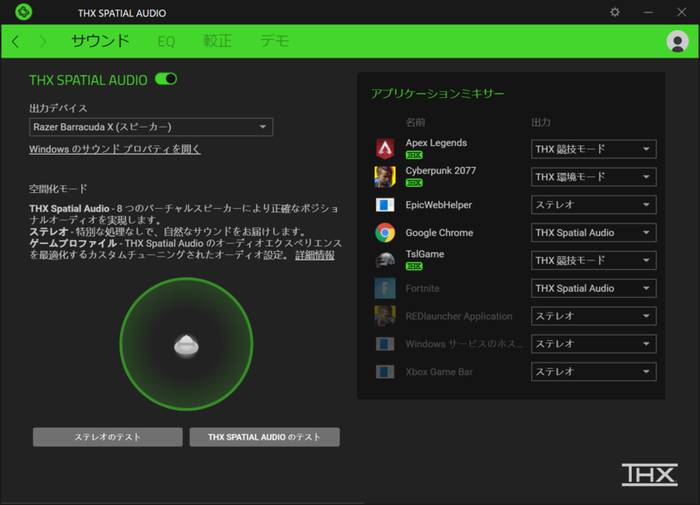Screen dimensions: 700x505
Task: Switch to the 較正 tab
Action: (217, 41)
